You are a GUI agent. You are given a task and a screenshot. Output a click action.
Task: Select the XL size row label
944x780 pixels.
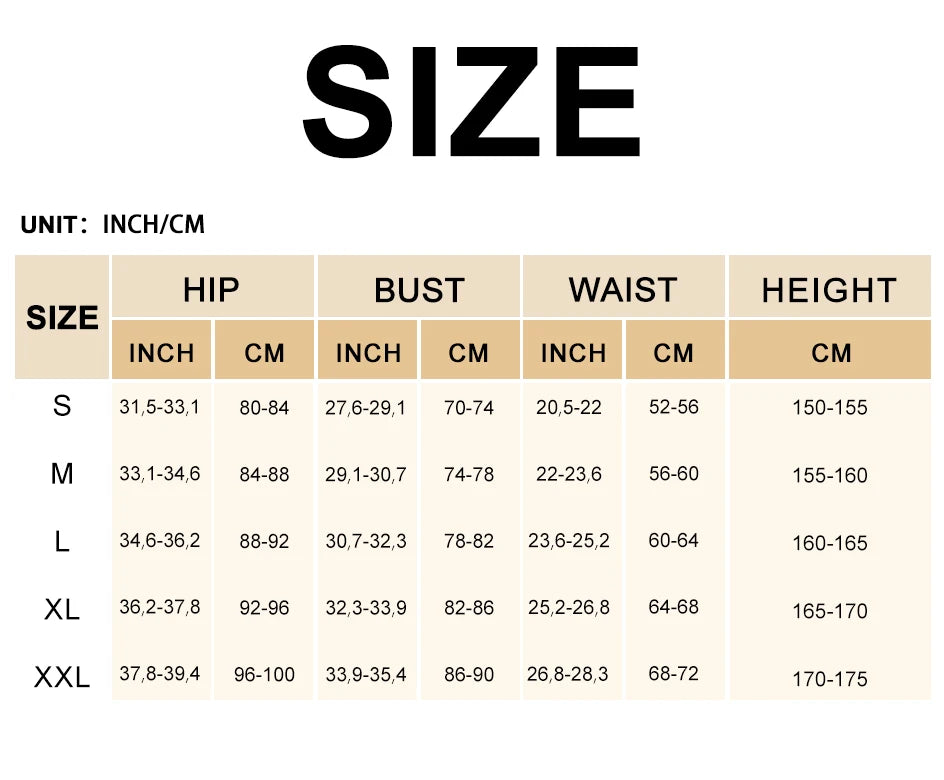tap(62, 609)
